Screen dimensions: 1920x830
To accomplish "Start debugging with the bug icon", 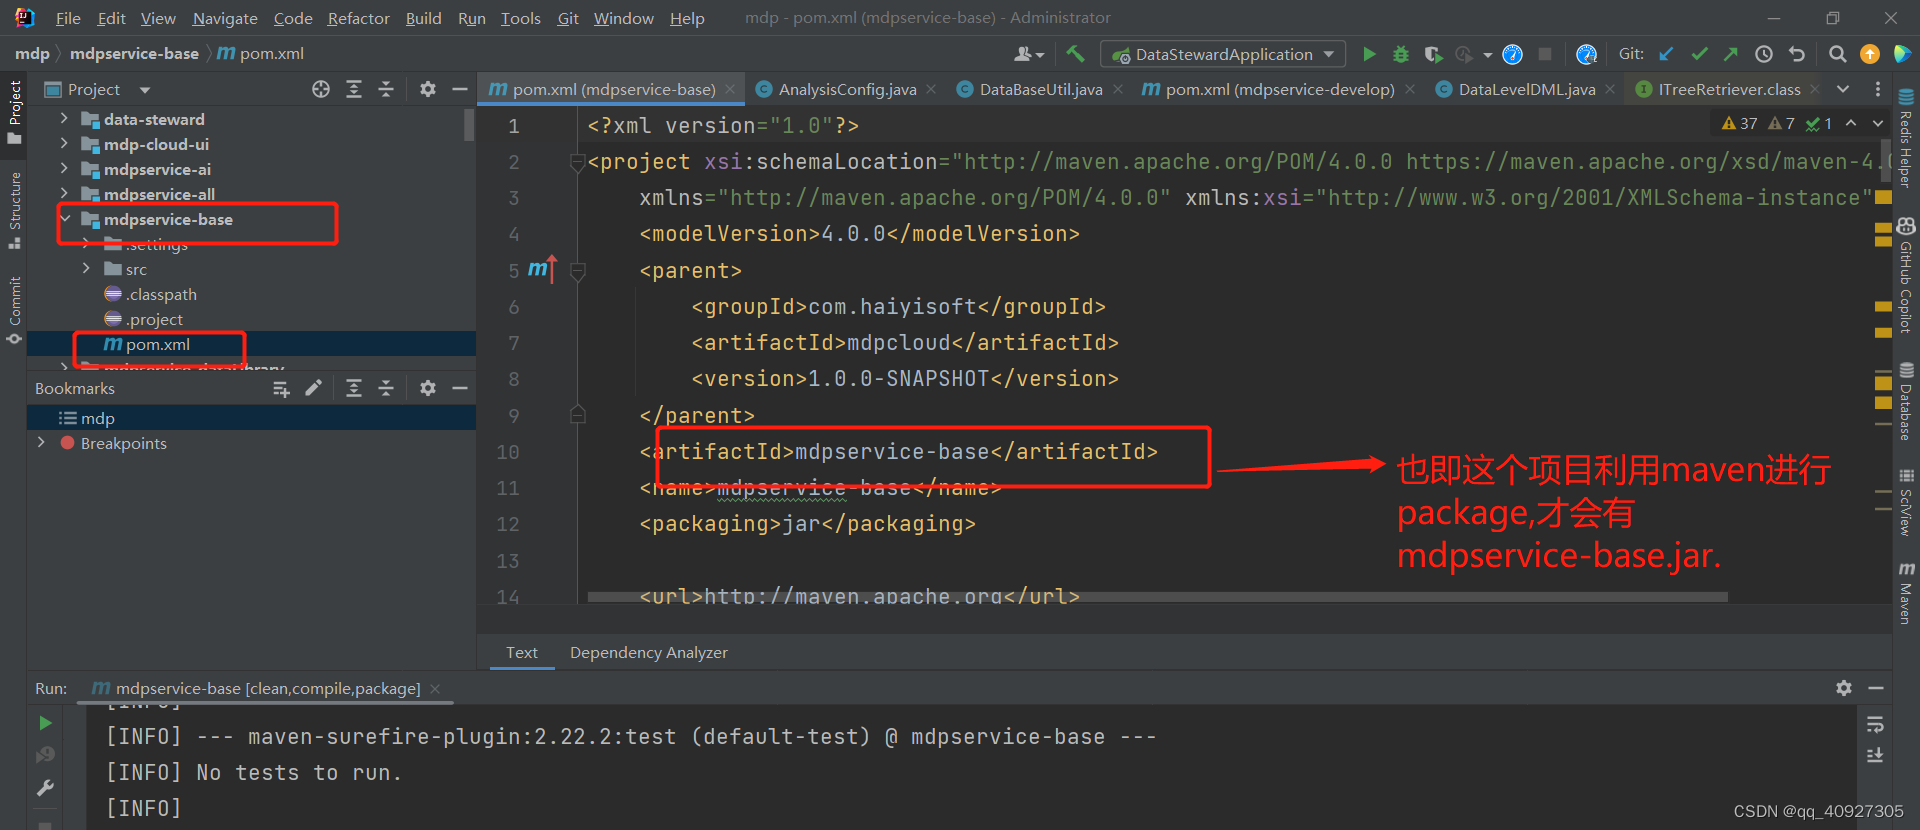I will 1401,54.
